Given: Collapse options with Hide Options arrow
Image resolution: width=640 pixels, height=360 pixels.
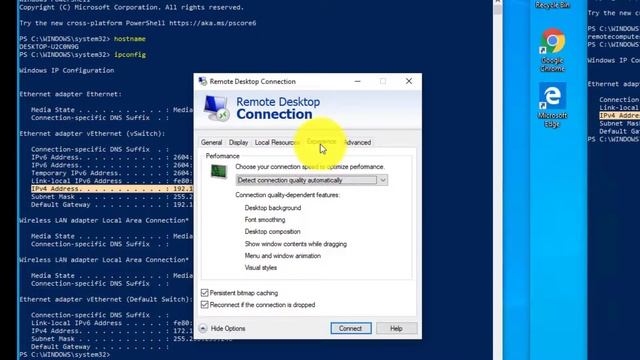Looking at the screenshot, I should point(203,328).
